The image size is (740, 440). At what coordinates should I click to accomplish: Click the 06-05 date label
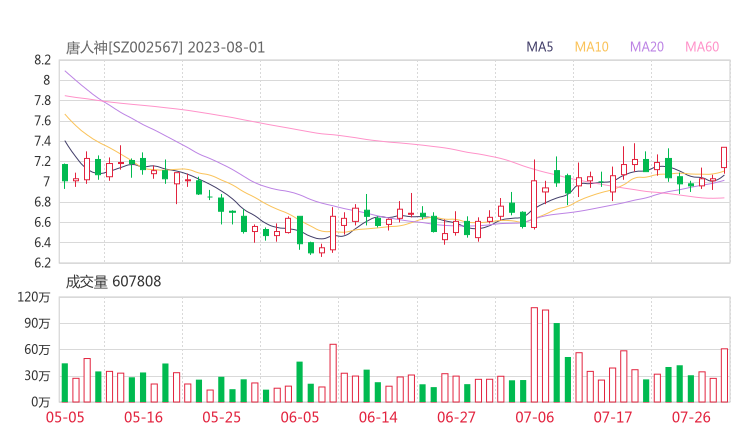pyautogui.click(x=300, y=417)
